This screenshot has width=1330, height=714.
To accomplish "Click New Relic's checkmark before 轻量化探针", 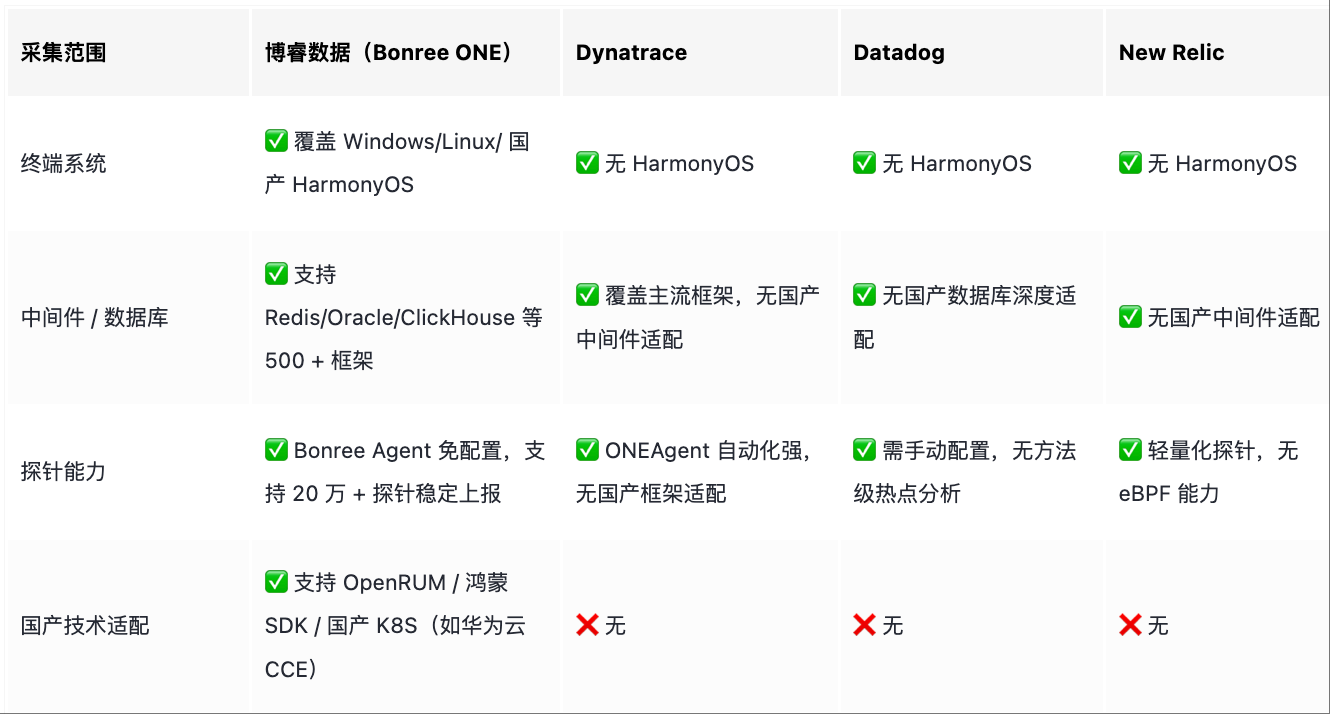I will point(1131,450).
